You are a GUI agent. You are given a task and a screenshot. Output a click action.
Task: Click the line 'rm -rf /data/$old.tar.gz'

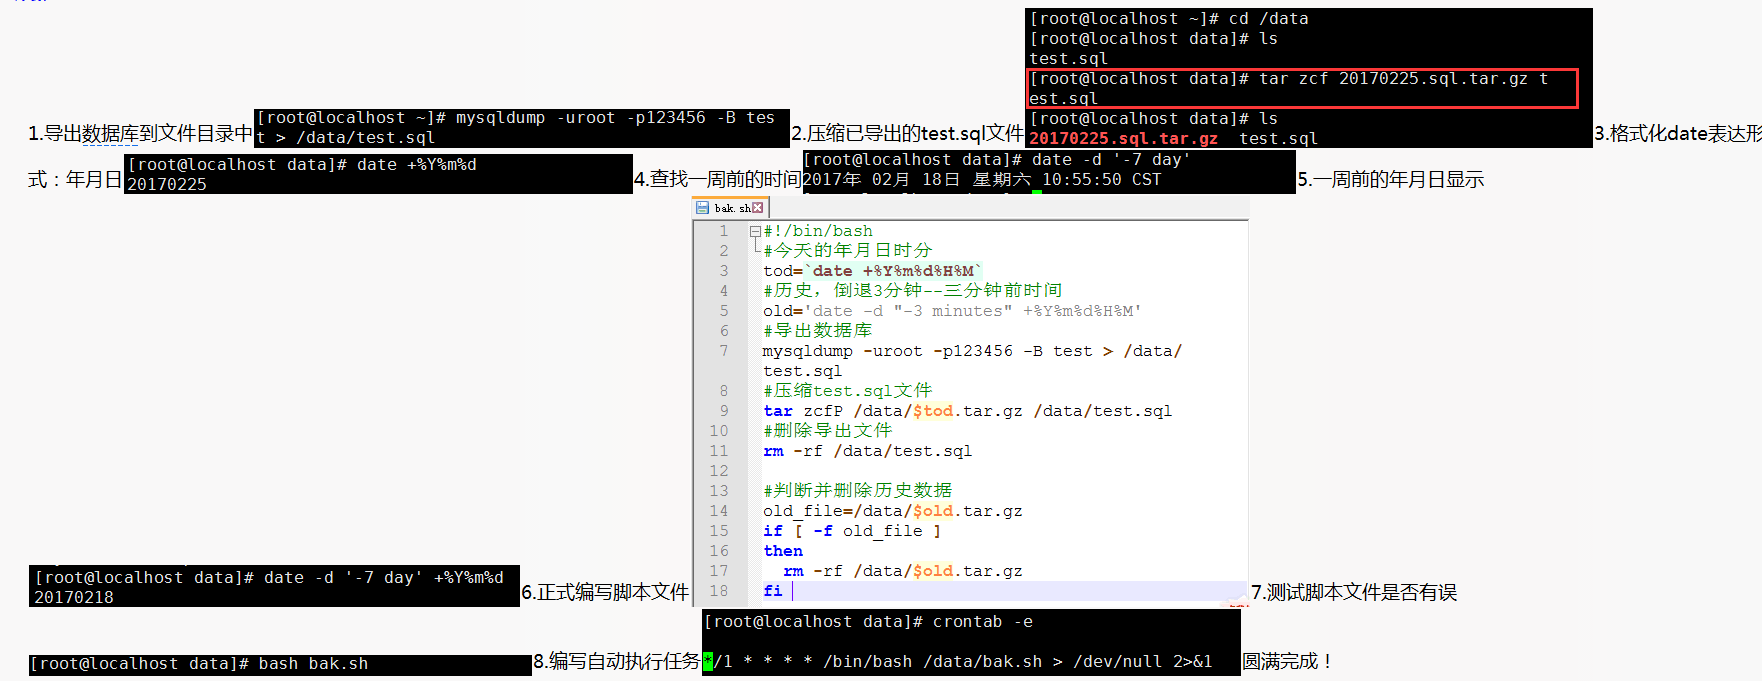903,571
